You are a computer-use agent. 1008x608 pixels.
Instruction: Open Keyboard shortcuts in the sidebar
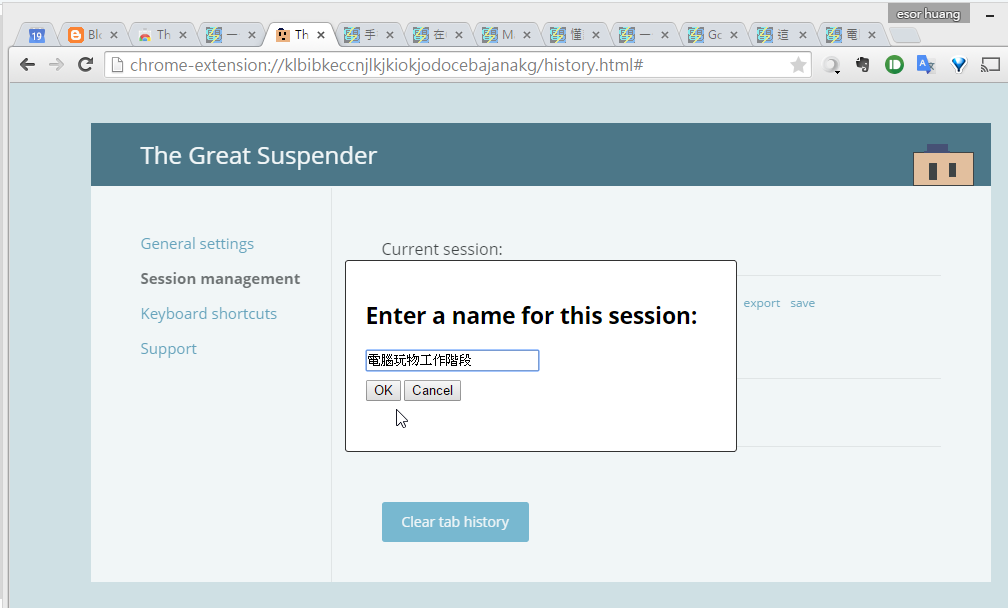coord(209,314)
